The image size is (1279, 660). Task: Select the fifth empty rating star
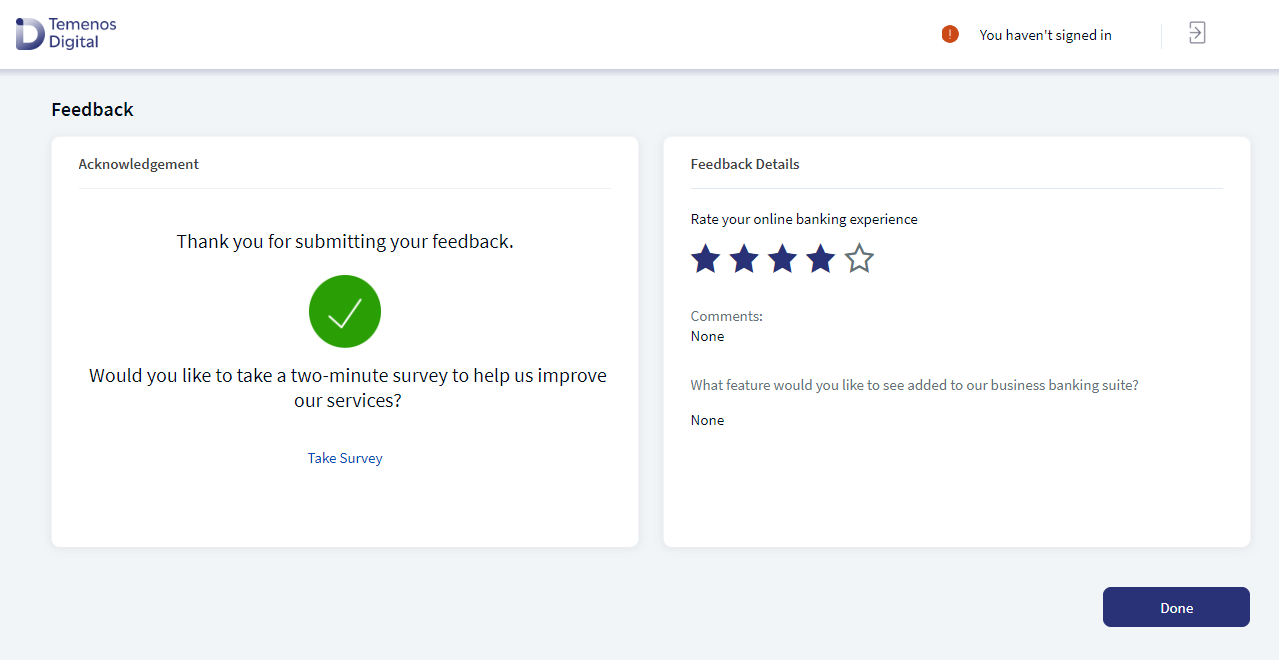[859, 259]
